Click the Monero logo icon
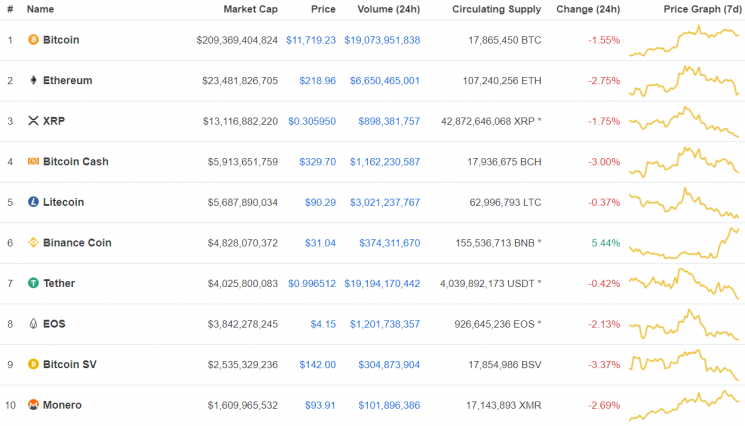Viewport: 745px width, 426px height. pos(33,405)
